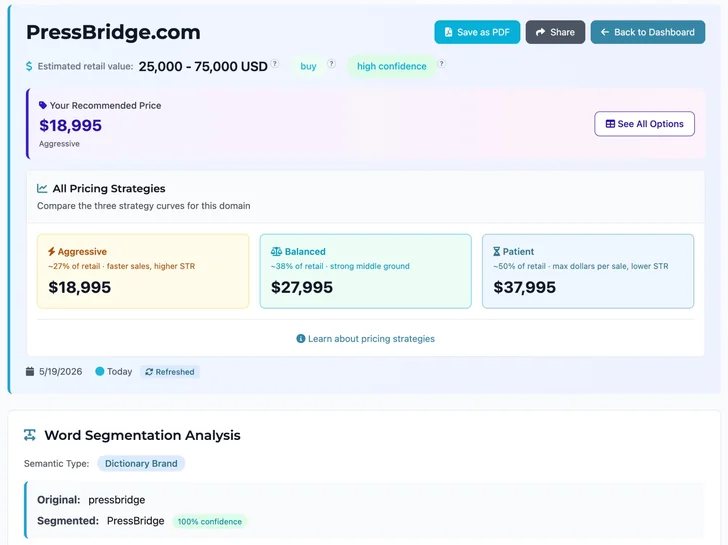Click refresh icon in Refreshed badge
This screenshot has width=728, height=545.
(x=149, y=372)
